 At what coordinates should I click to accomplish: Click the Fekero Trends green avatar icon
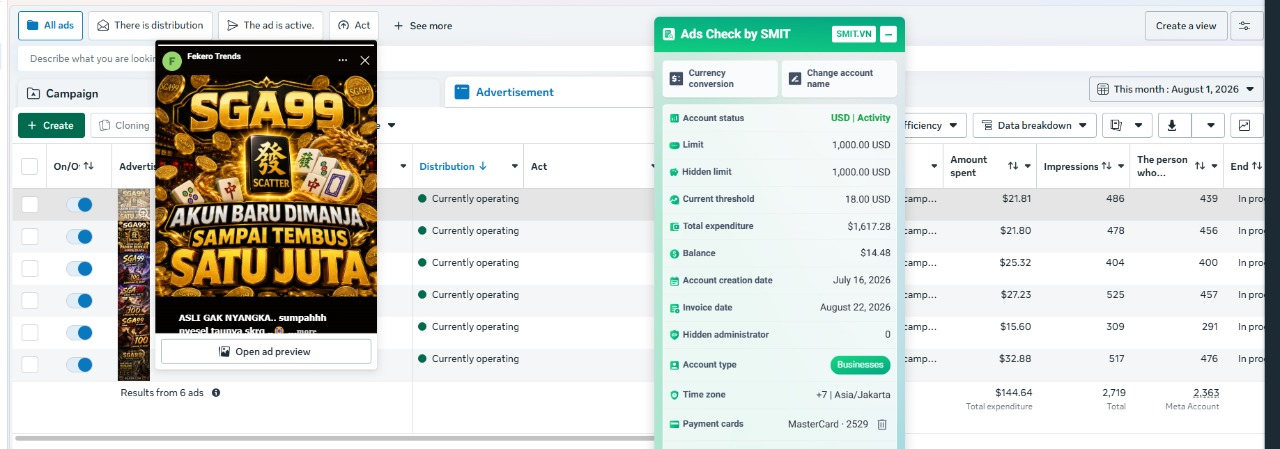172,60
